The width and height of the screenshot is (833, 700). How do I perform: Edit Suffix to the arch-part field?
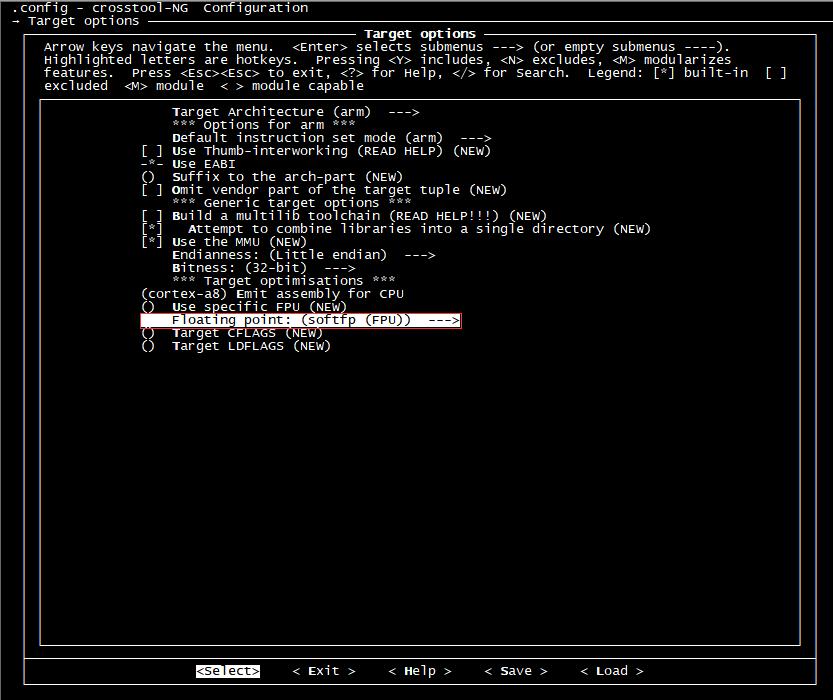pos(272,177)
